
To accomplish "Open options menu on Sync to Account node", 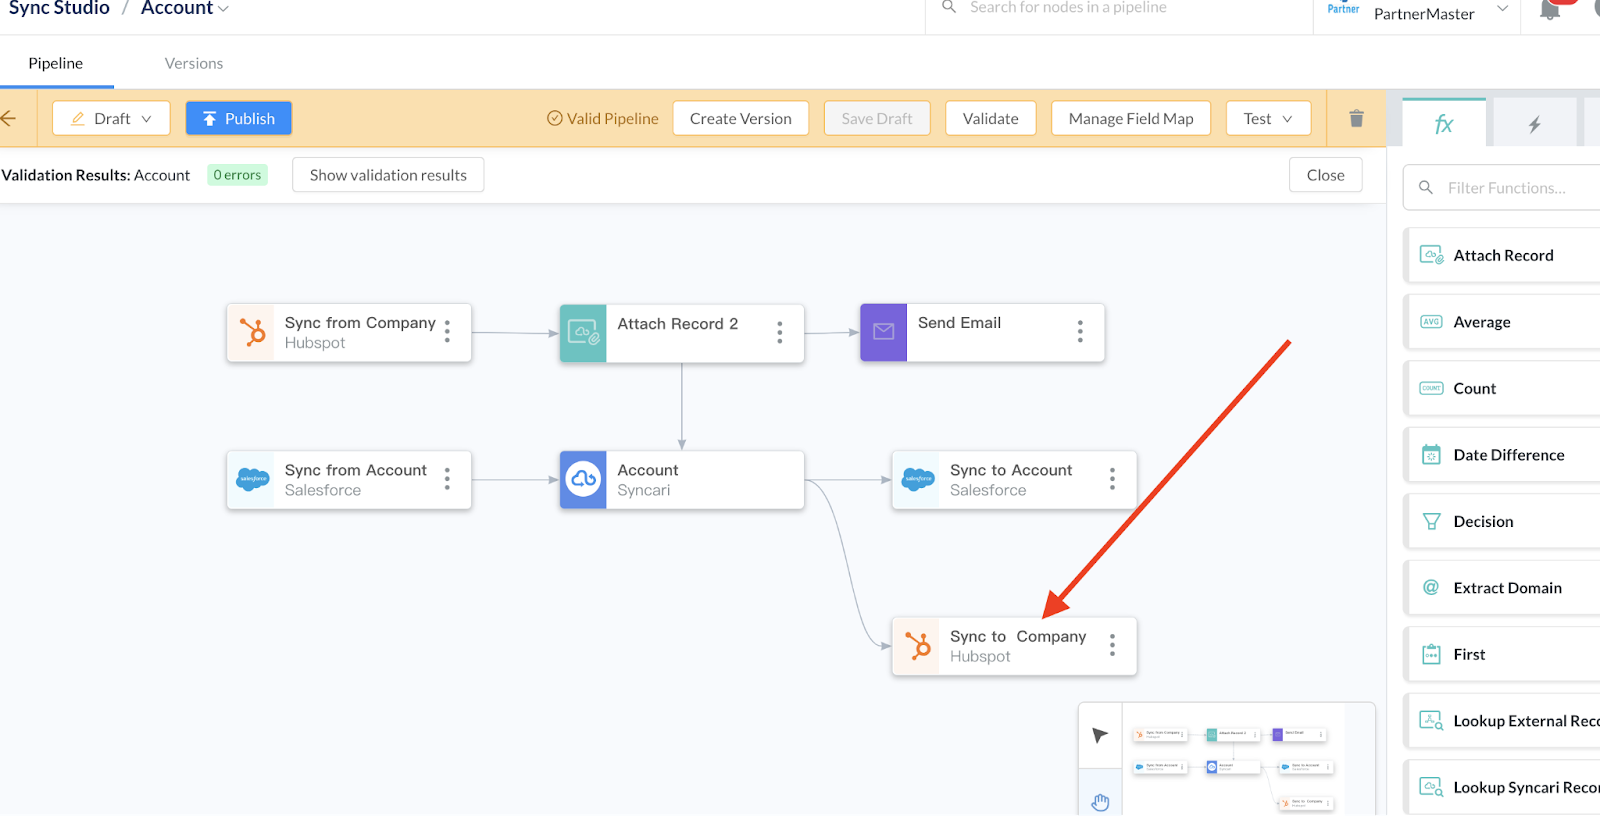I will 1112,479.
